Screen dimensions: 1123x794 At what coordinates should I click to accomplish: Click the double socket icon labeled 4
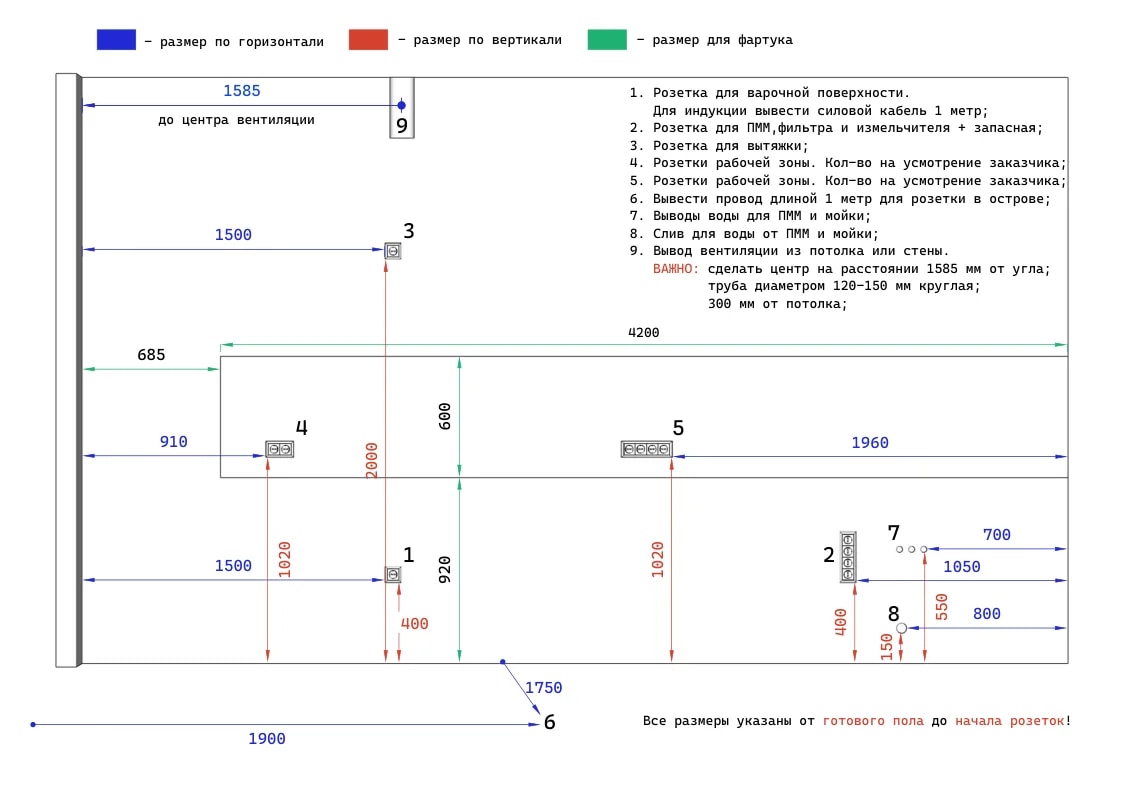pyautogui.click(x=279, y=449)
